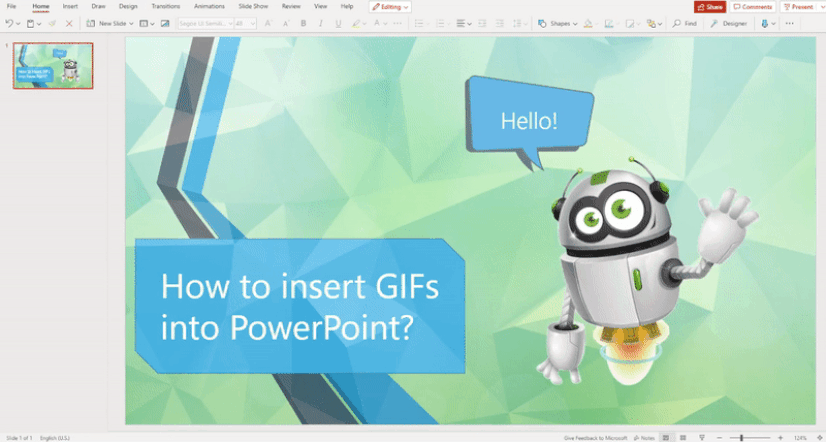Open the Editing mode dropdown
The height and width of the screenshot is (442, 826).
click(390, 6)
